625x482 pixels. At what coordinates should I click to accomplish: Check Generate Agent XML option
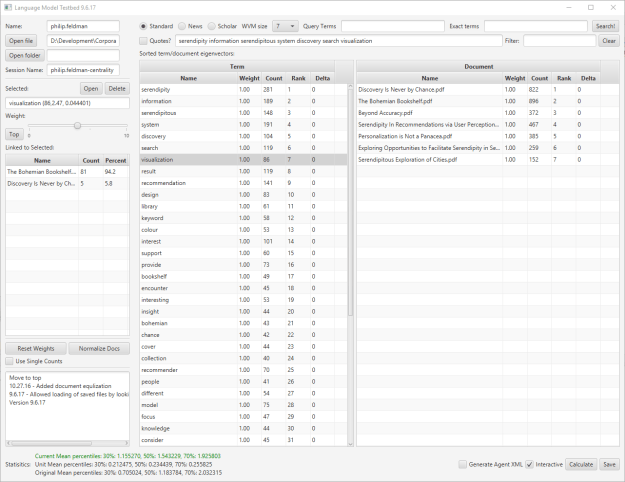tap(463, 464)
